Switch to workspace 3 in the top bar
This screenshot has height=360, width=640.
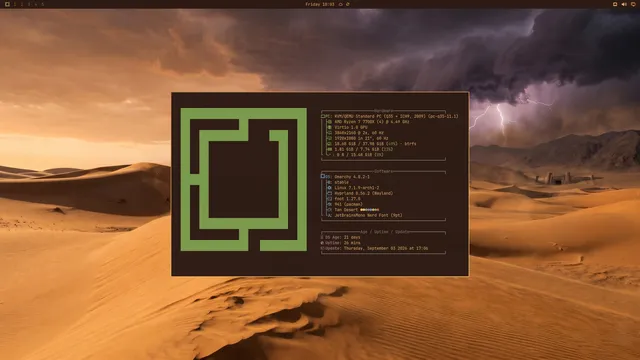29,4
